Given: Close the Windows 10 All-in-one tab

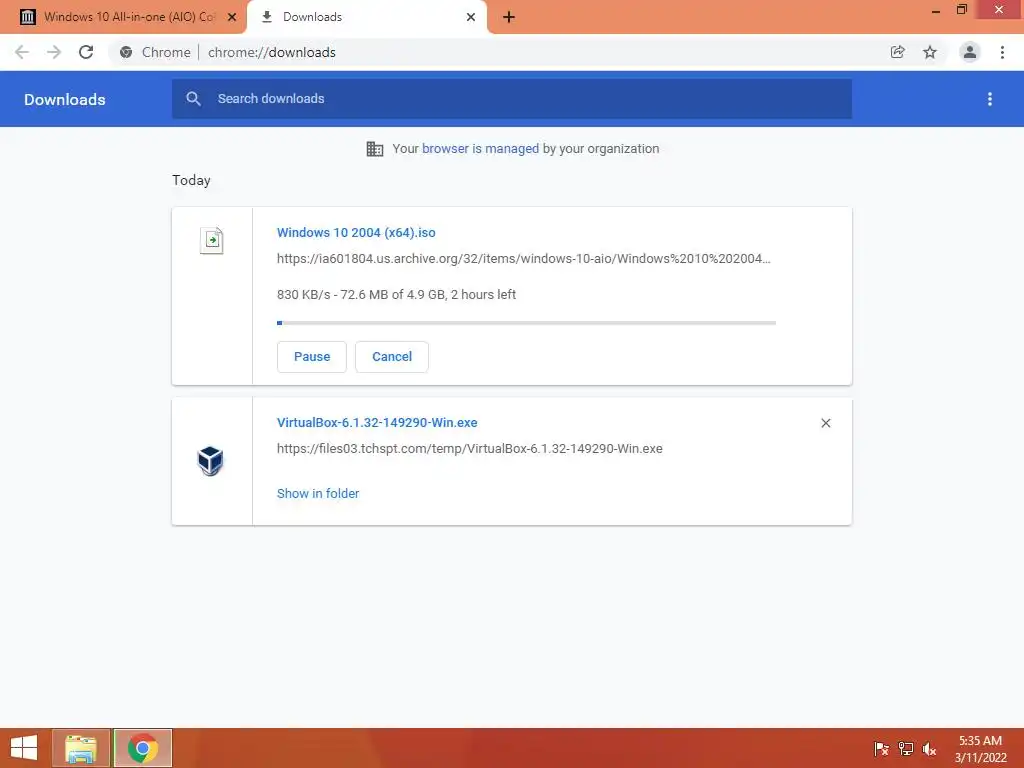Looking at the screenshot, I should point(232,18).
